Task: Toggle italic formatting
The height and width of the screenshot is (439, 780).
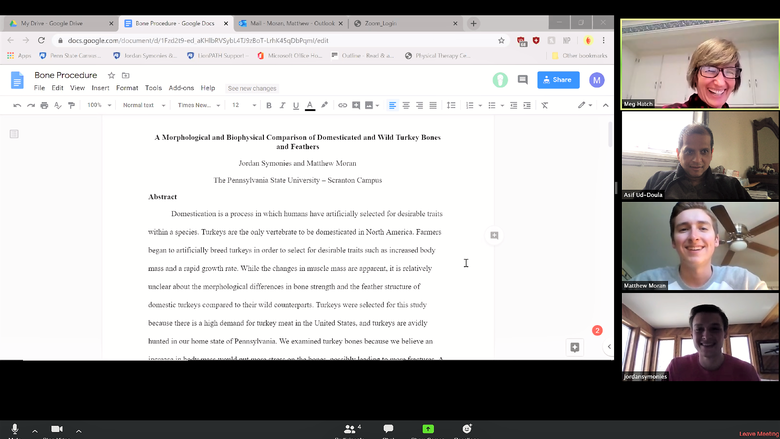Action: (x=282, y=105)
